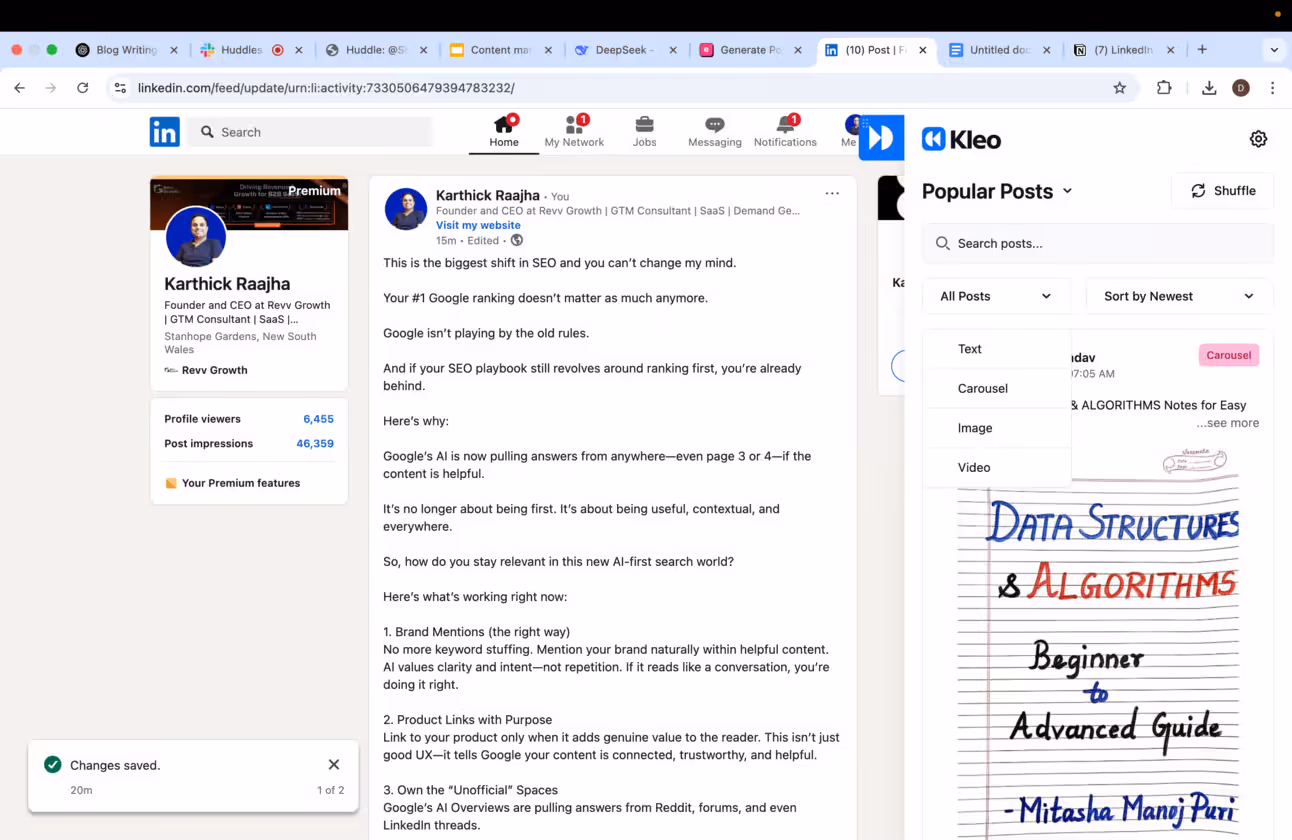Open post options three-dot menu
1292x840 pixels.
[832, 193]
